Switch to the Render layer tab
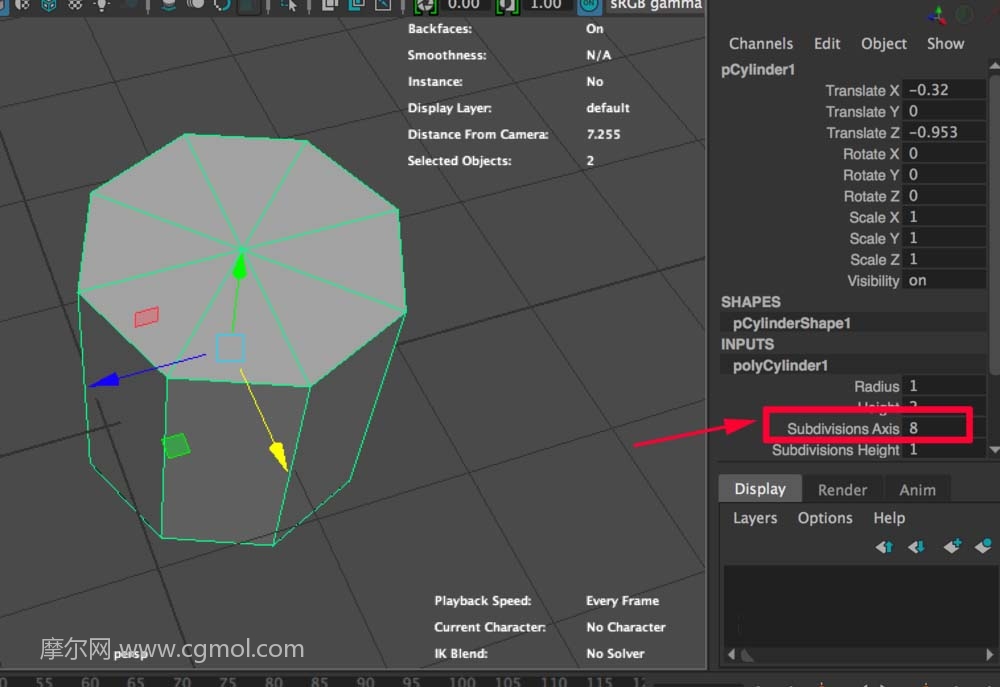The height and width of the screenshot is (687, 1000). (x=842, y=490)
